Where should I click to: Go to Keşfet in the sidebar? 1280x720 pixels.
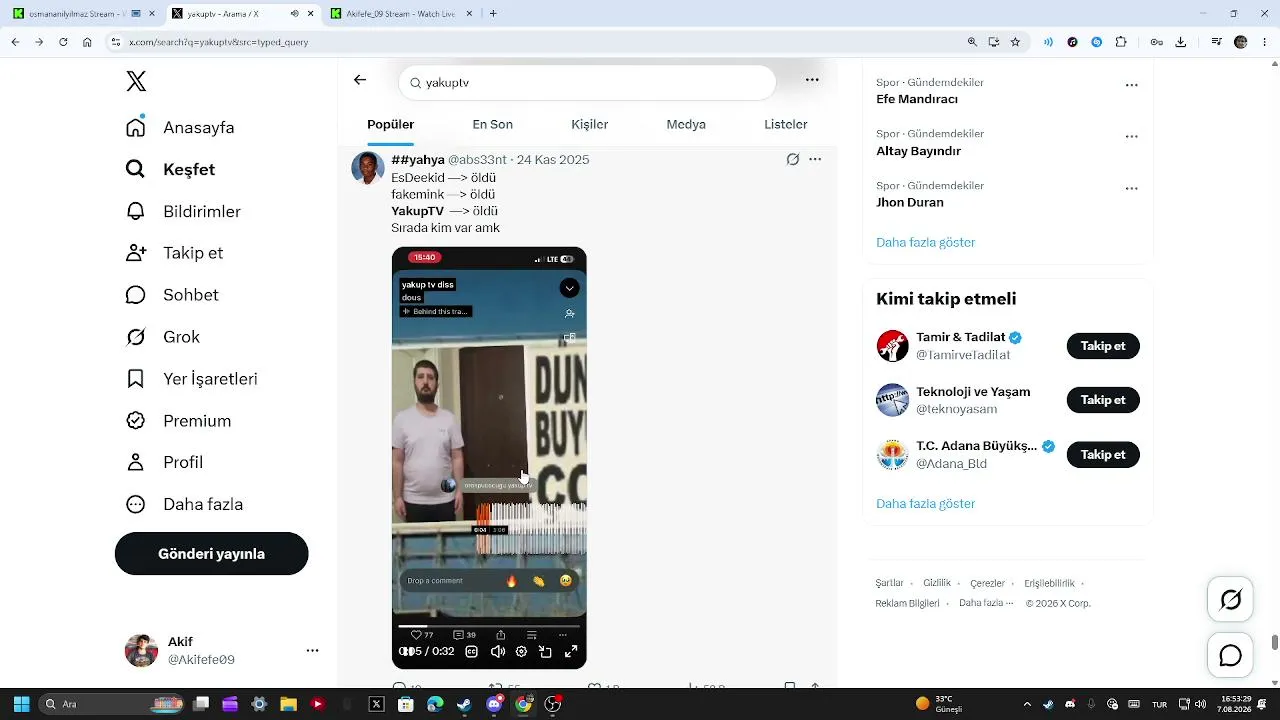[170, 170]
